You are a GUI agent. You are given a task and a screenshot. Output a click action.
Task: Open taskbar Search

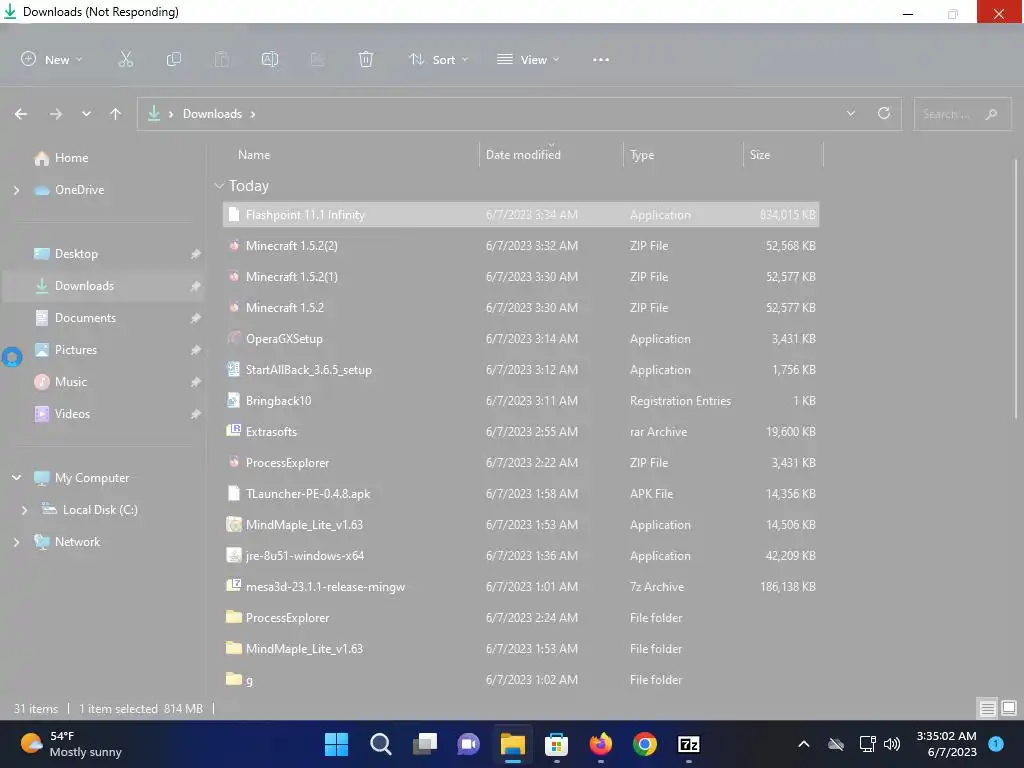pyautogui.click(x=381, y=744)
